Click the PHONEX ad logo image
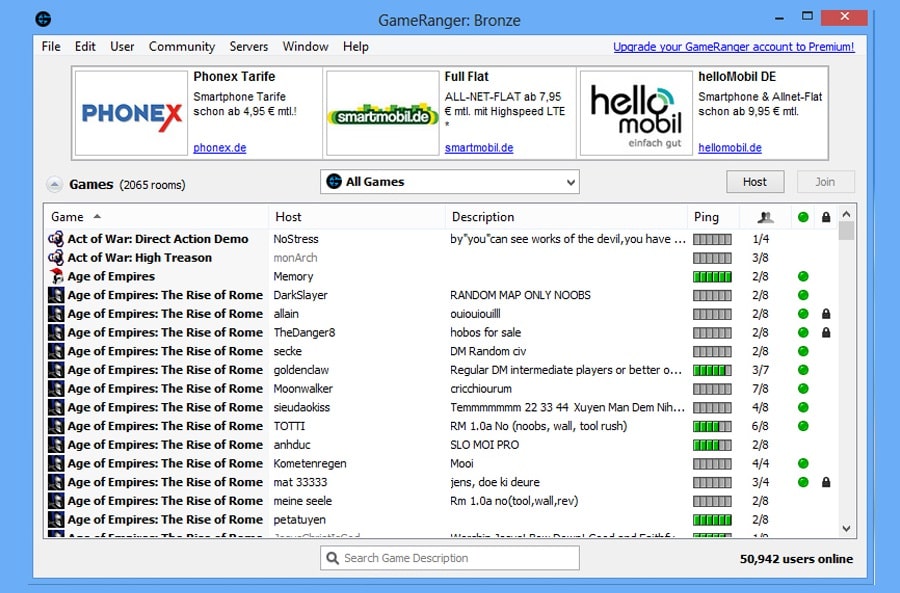 (131, 113)
